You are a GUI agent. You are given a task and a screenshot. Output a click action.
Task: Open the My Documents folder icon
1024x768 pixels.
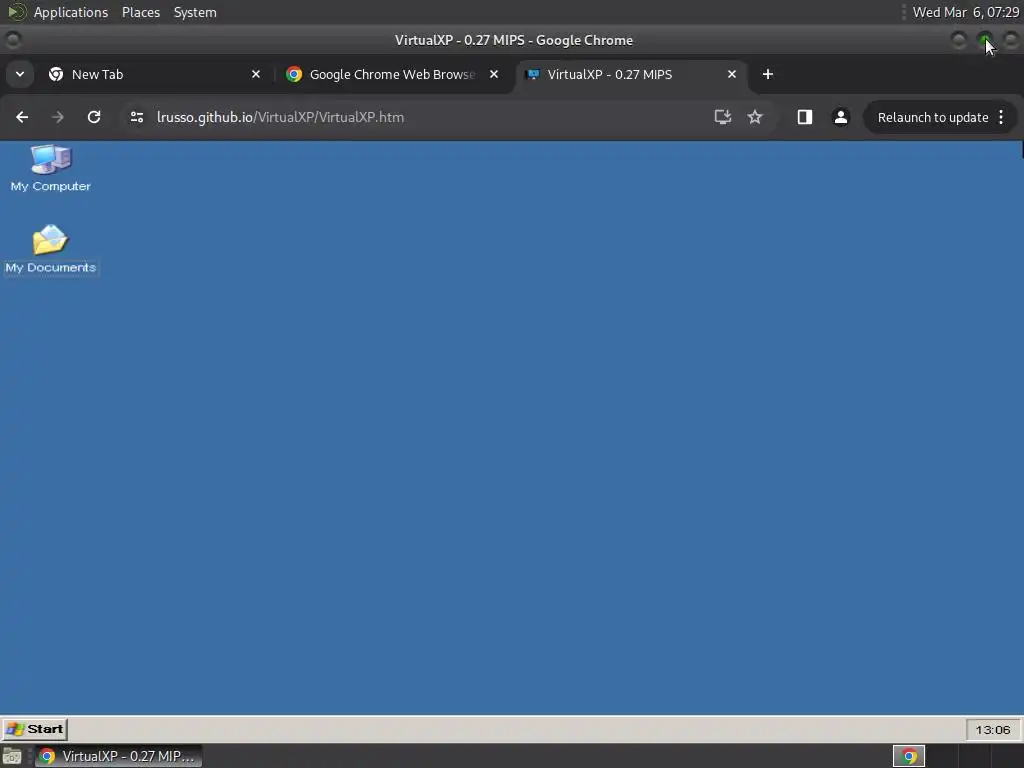pyautogui.click(x=50, y=249)
